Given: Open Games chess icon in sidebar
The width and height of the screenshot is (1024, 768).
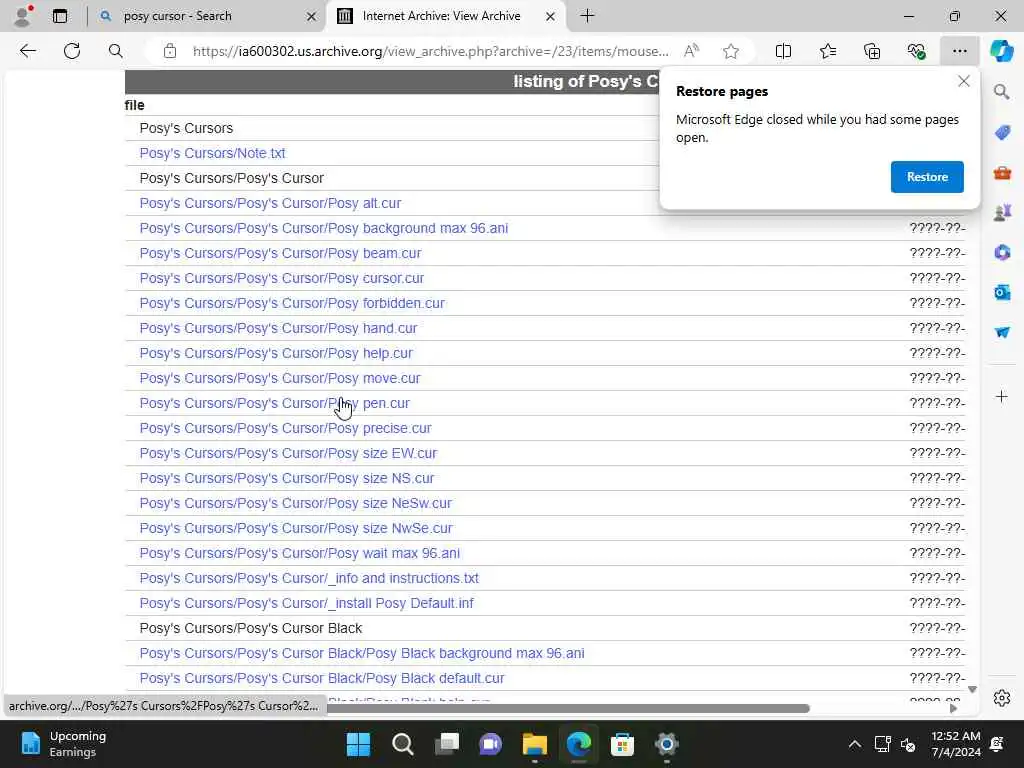Looking at the screenshot, I should (1002, 212).
